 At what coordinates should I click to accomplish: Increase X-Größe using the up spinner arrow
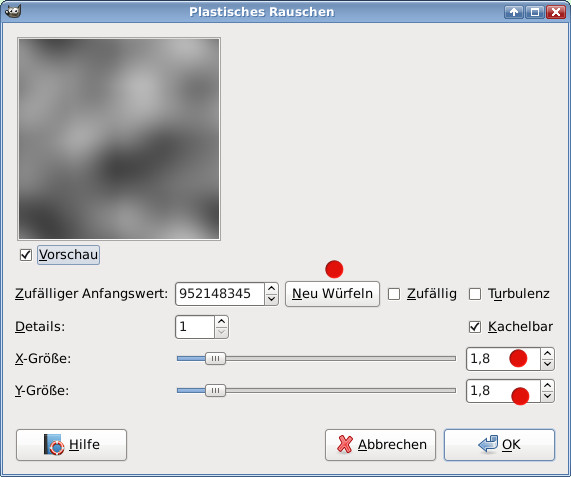click(547, 354)
